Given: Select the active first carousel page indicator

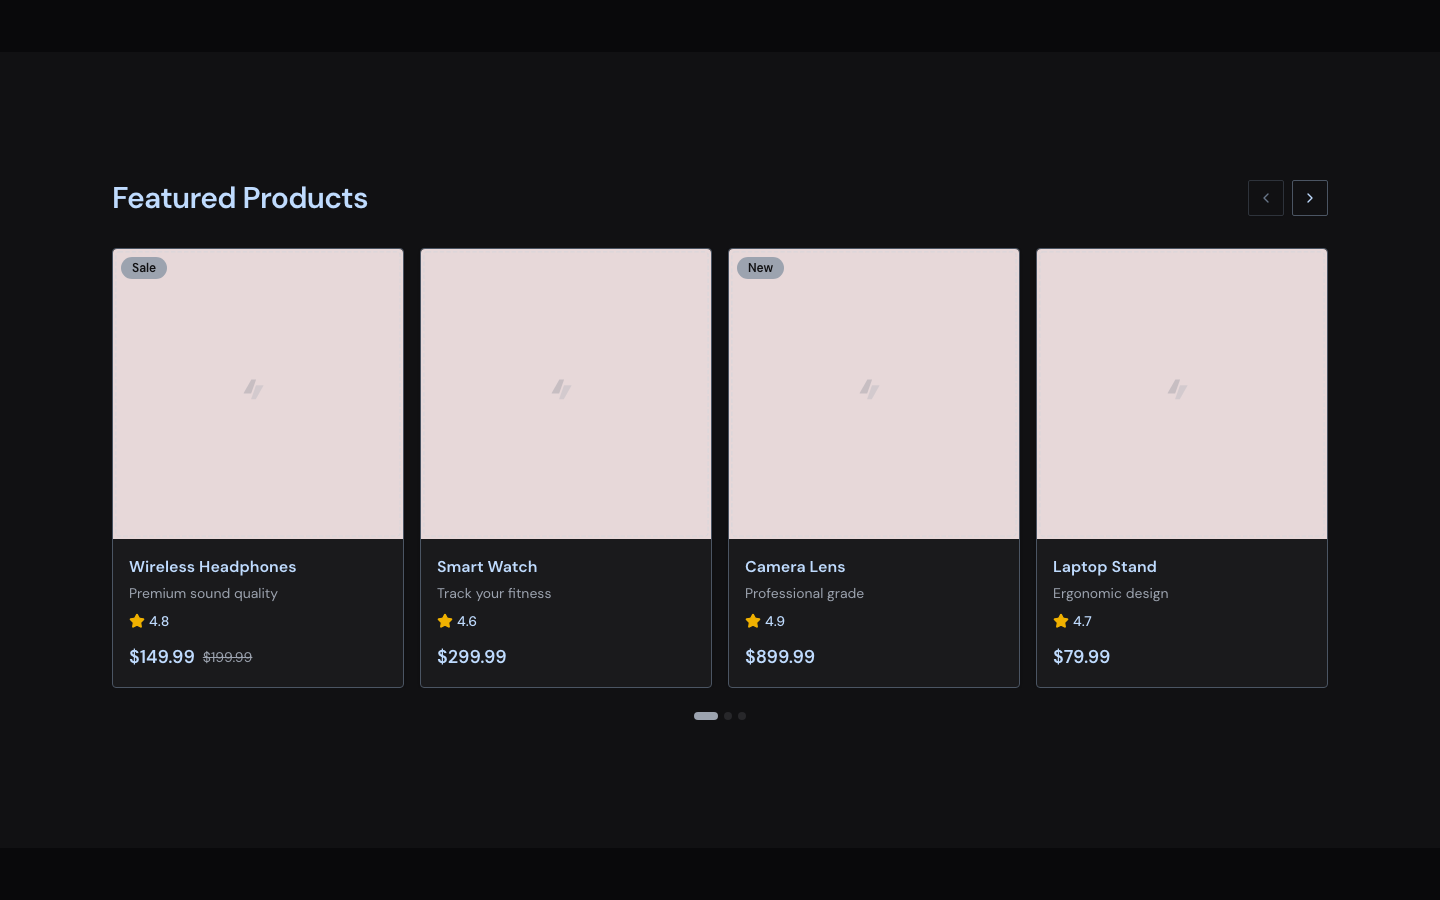Looking at the screenshot, I should [x=706, y=716].
